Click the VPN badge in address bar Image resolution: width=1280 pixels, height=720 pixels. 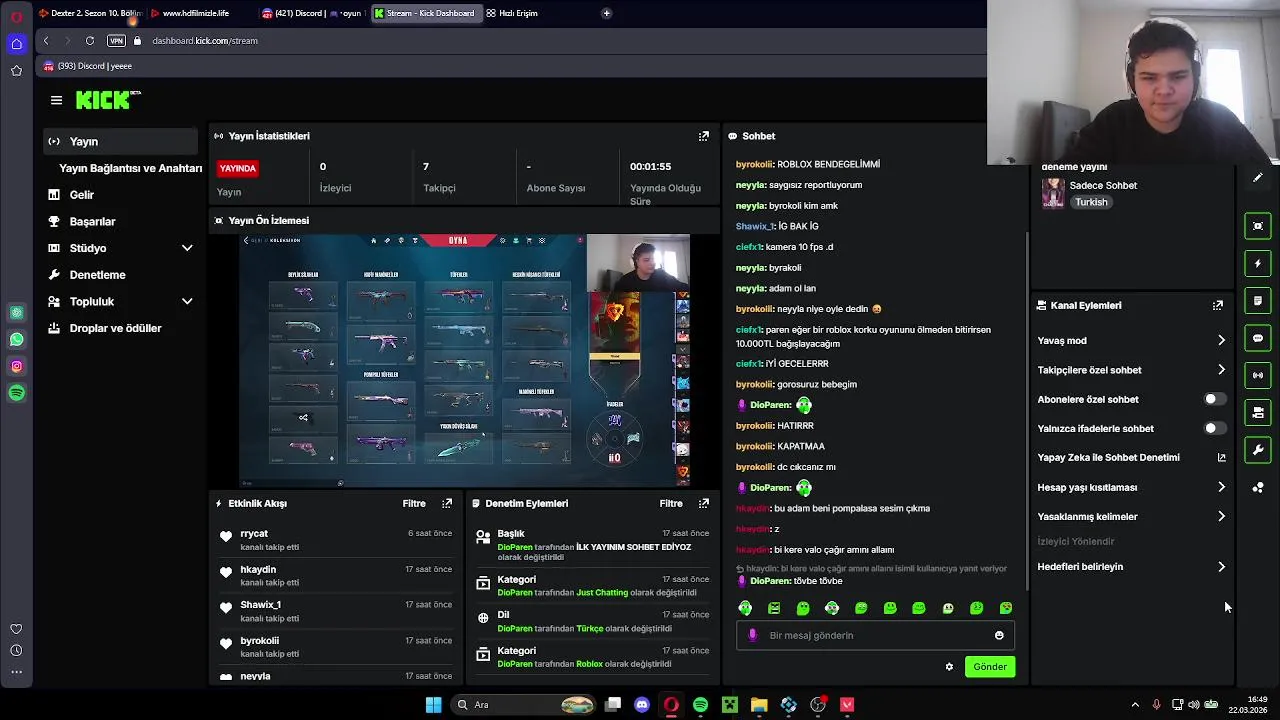(116, 41)
